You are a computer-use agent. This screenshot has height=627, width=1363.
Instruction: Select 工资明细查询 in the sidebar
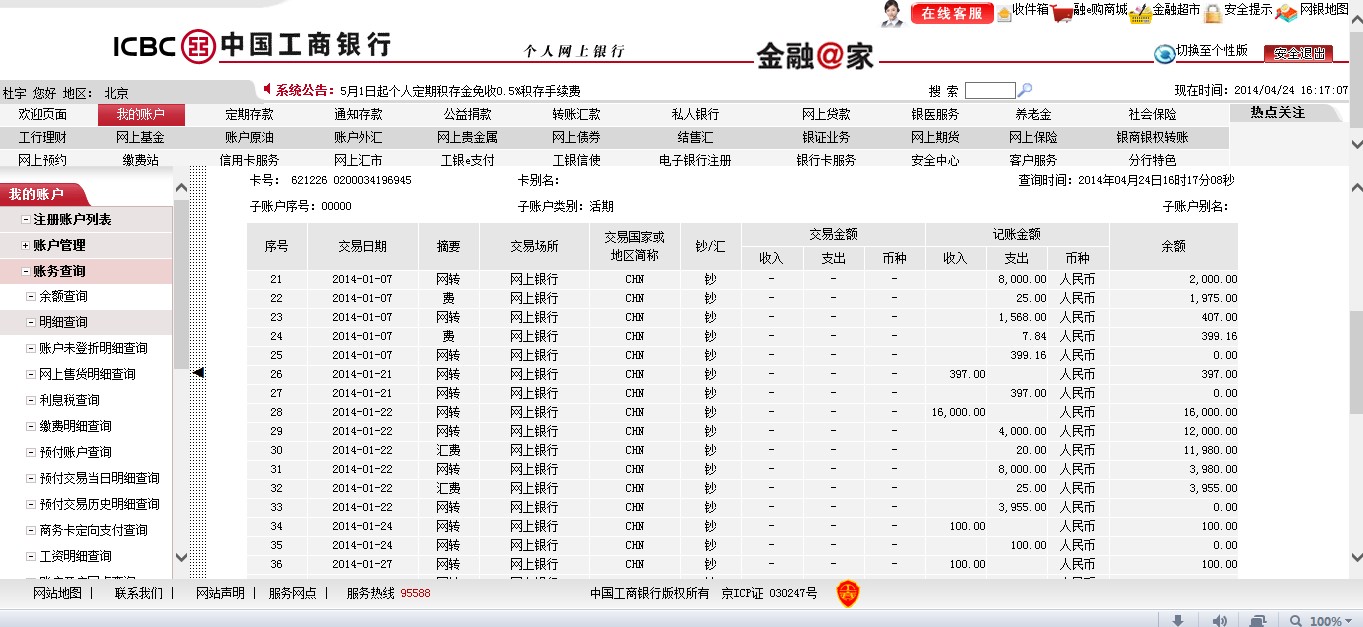75,557
